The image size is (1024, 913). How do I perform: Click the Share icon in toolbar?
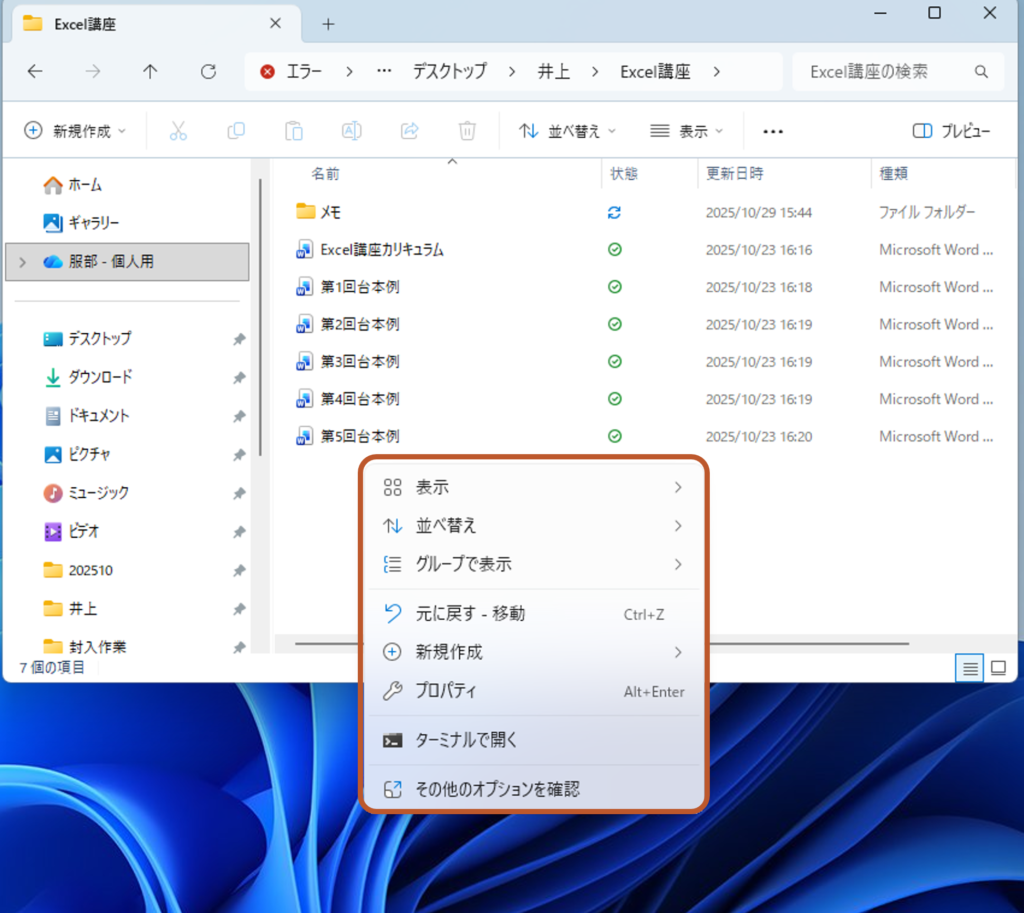[x=409, y=131]
